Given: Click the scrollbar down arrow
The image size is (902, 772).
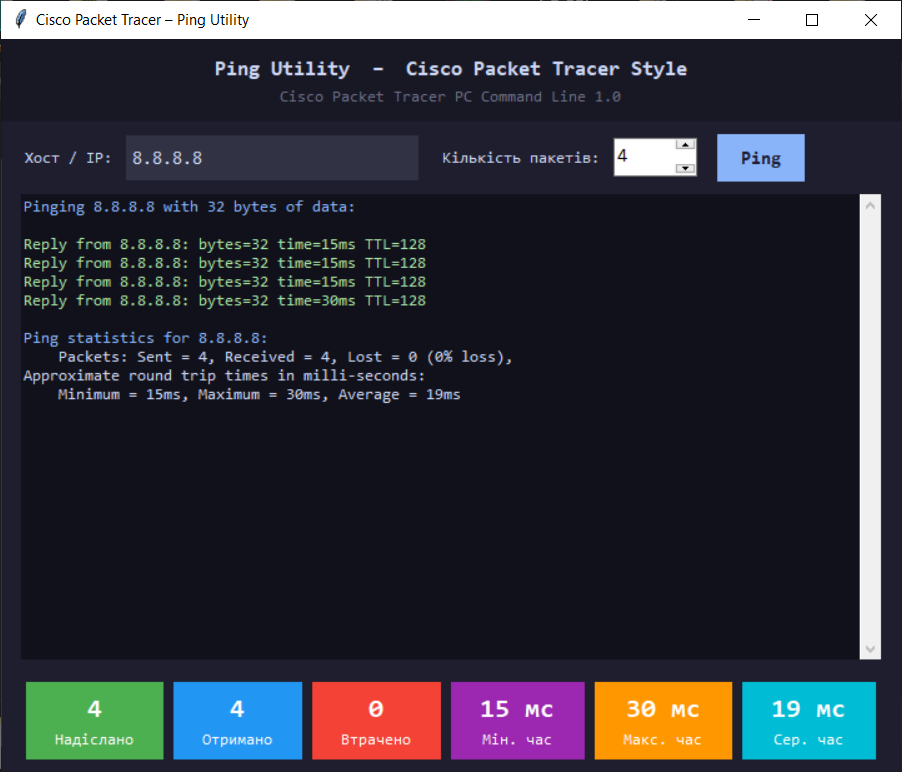Looking at the screenshot, I should pos(869,649).
